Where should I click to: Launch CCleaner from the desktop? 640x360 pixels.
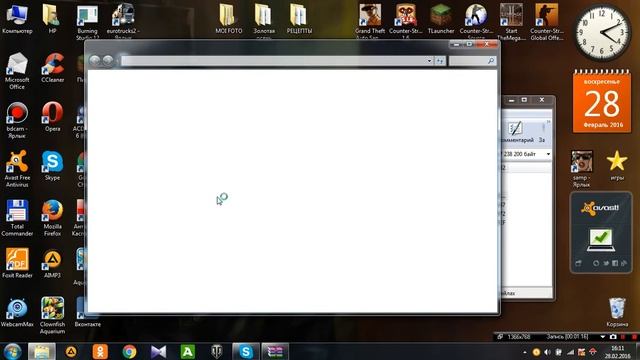[52, 68]
